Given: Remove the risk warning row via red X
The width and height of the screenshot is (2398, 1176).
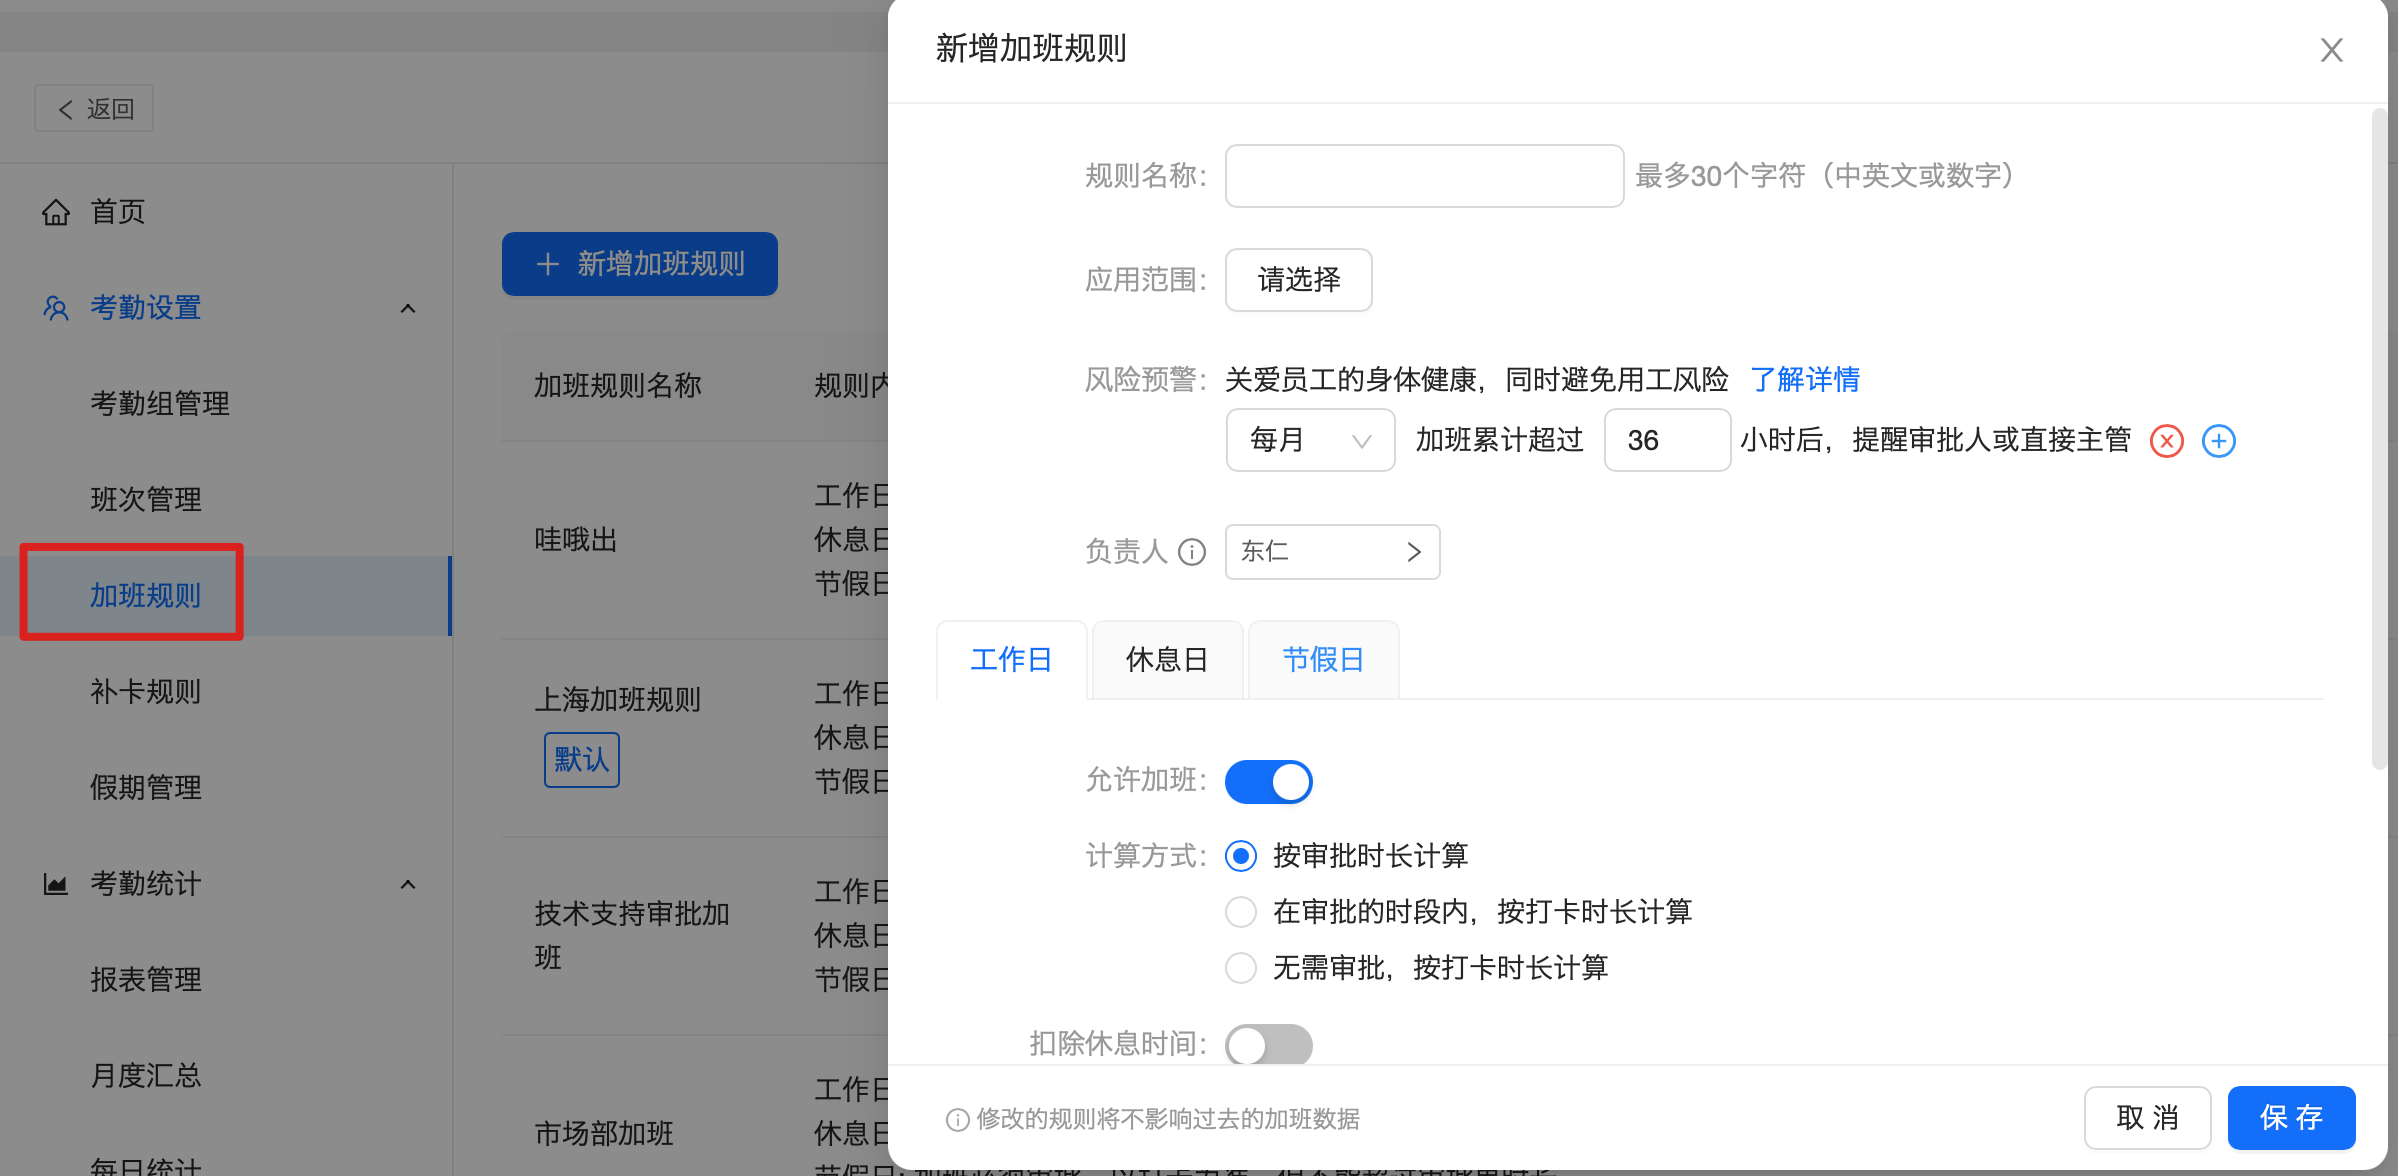Looking at the screenshot, I should click(2166, 441).
